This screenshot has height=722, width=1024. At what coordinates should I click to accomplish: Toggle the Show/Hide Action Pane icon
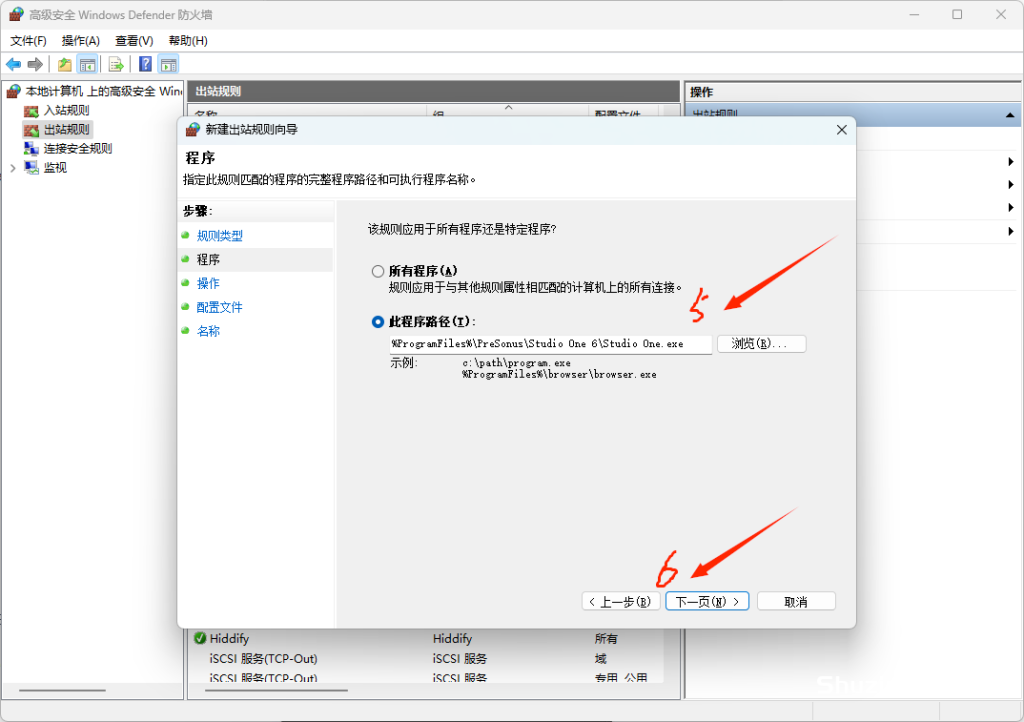click(168, 64)
